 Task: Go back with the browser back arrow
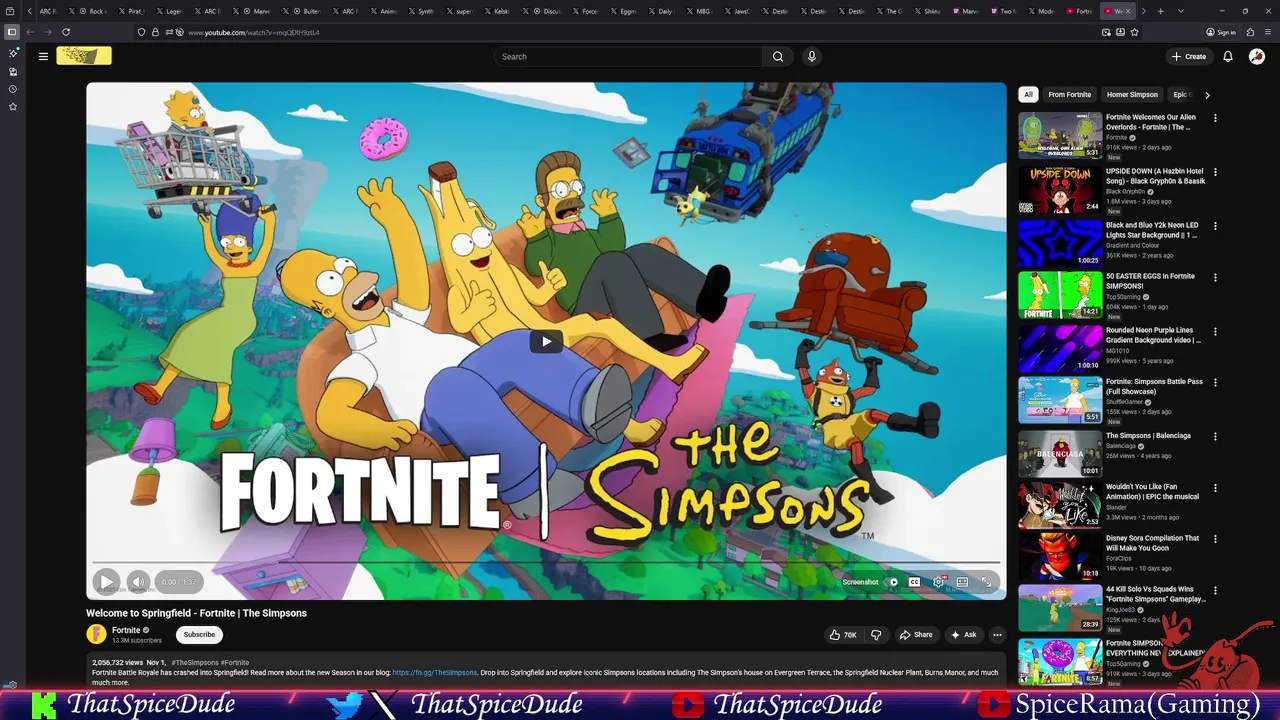[x=30, y=32]
